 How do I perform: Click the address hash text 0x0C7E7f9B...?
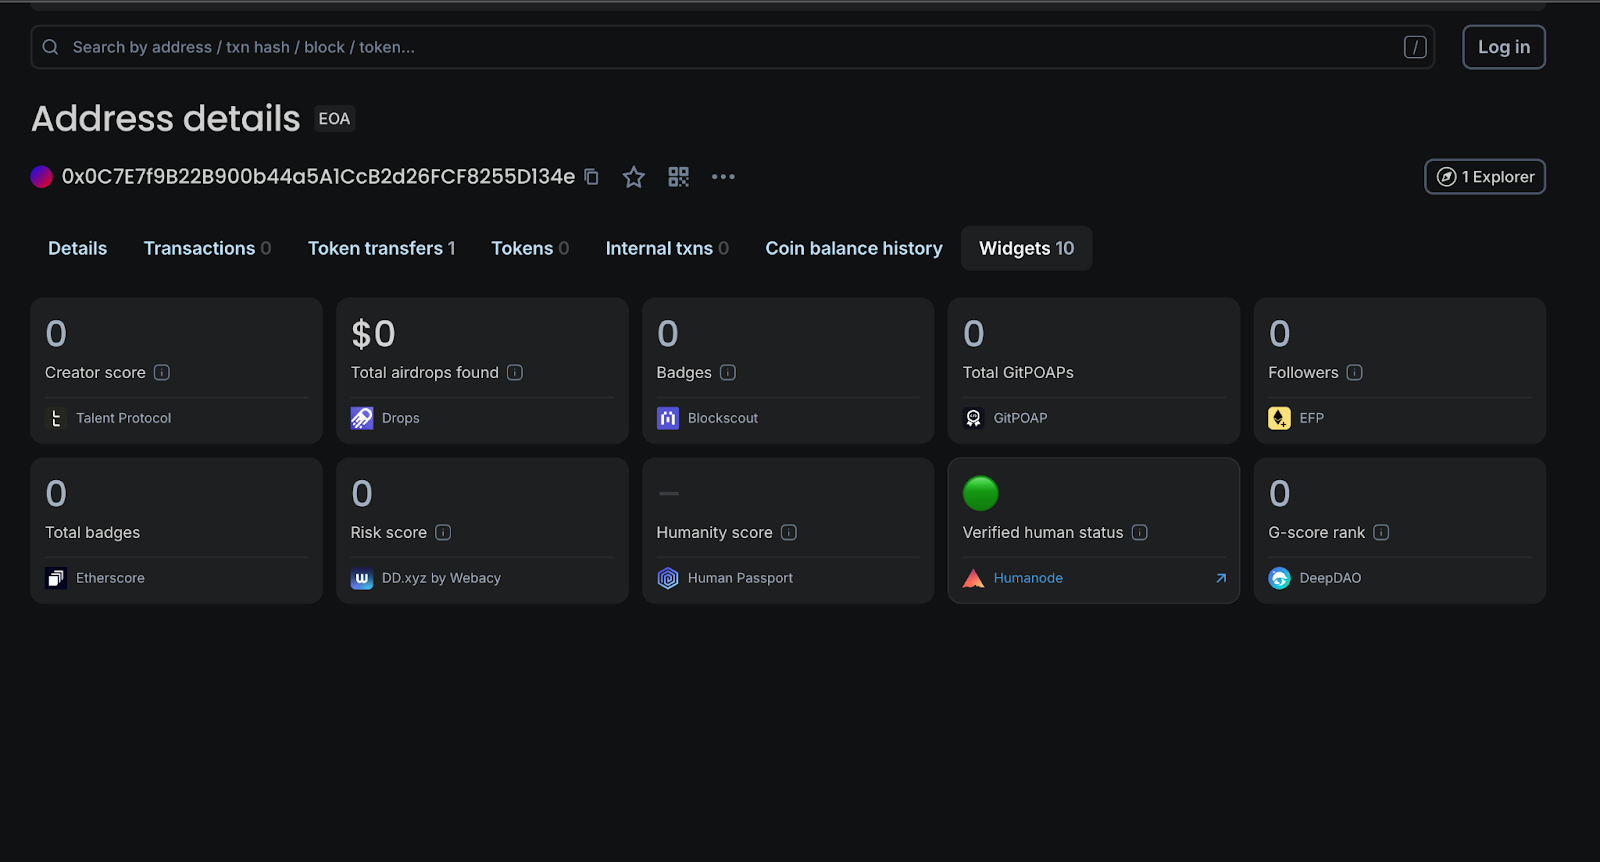pyautogui.click(x=319, y=177)
